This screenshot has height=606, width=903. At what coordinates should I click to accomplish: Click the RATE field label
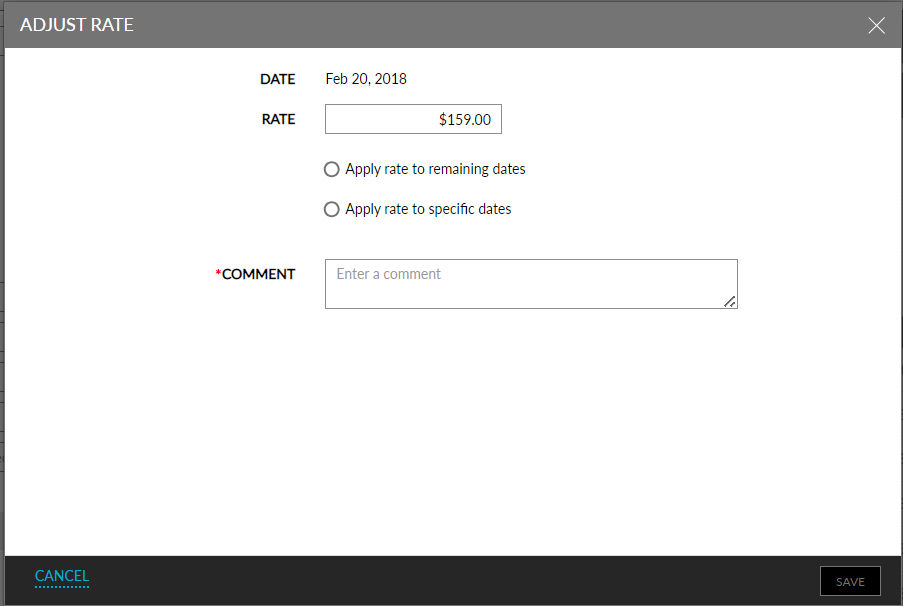coord(278,119)
